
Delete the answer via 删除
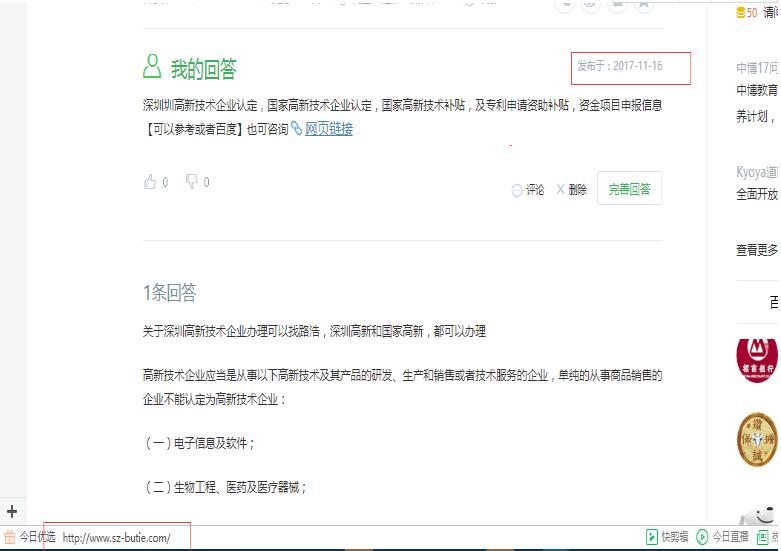click(x=571, y=189)
